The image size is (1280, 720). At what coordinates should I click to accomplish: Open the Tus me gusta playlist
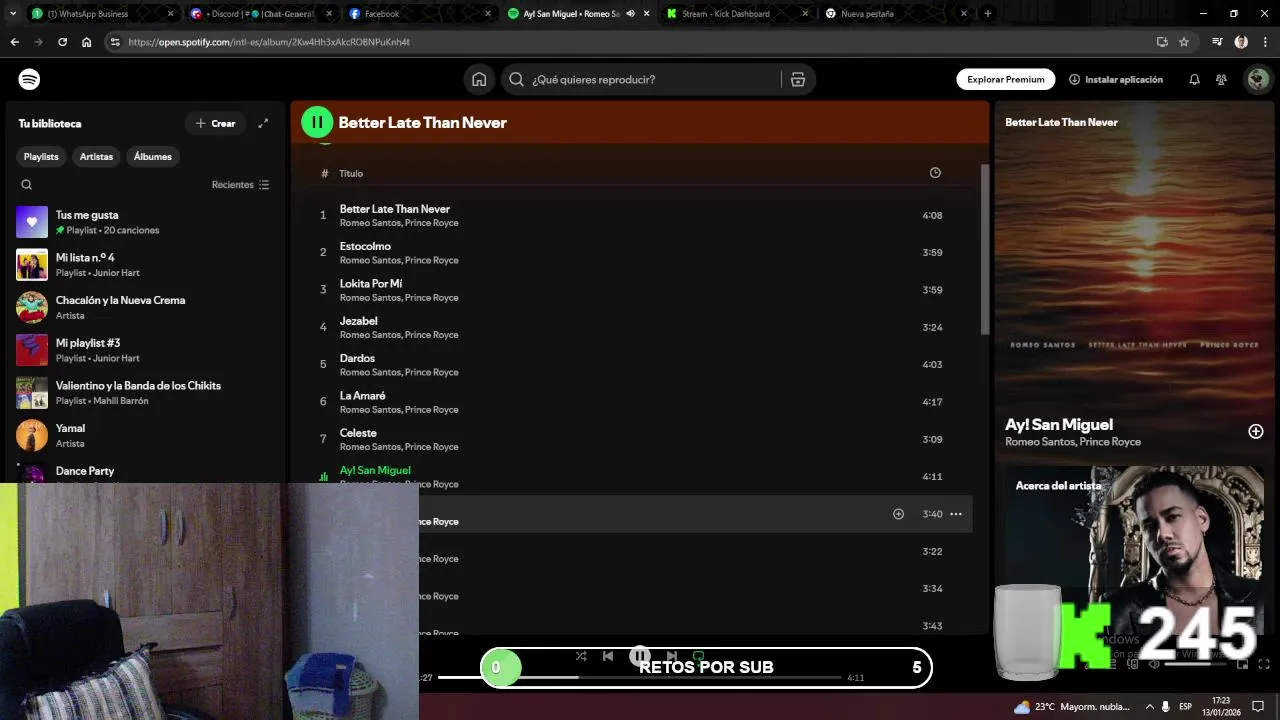coord(145,222)
